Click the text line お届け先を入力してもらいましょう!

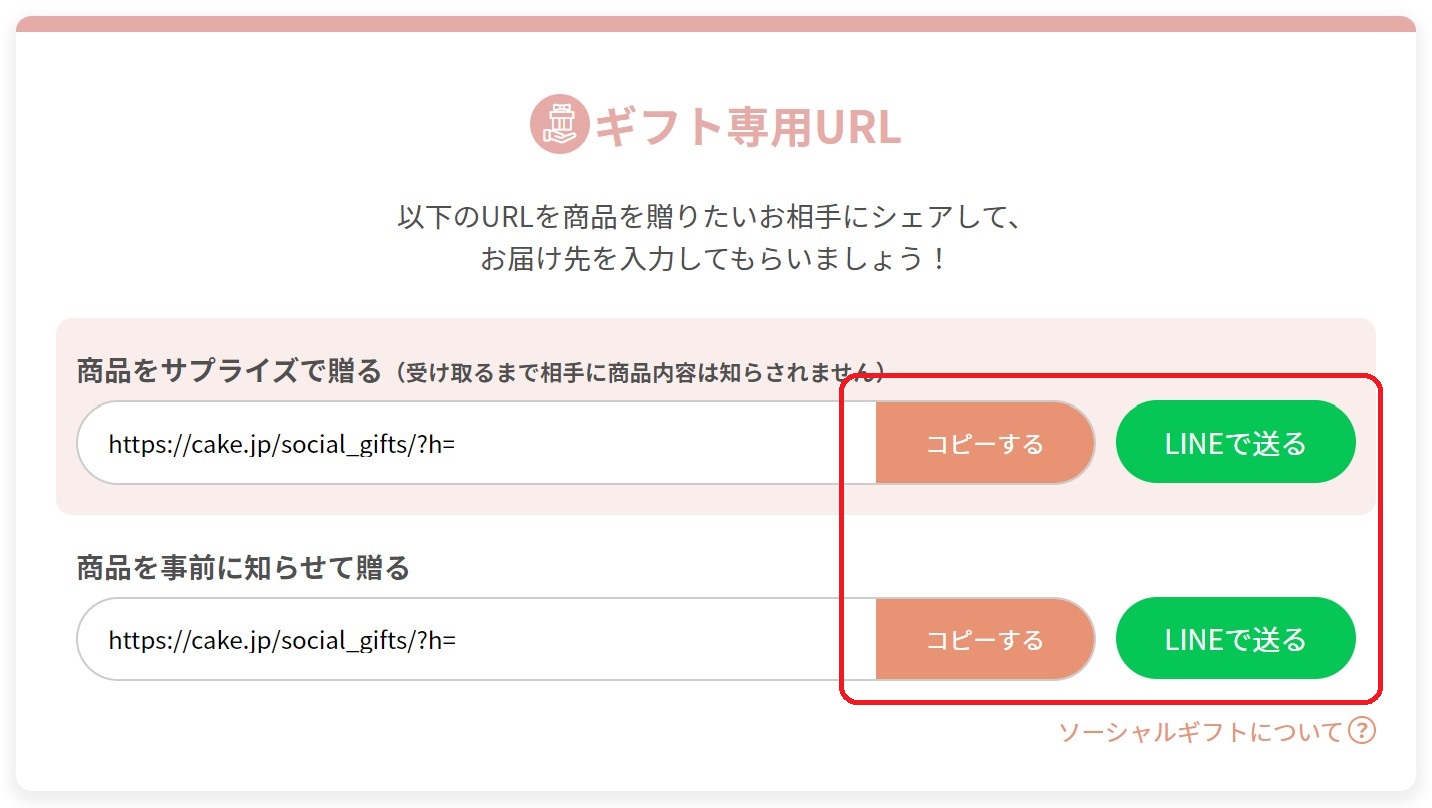(x=713, y=260)
